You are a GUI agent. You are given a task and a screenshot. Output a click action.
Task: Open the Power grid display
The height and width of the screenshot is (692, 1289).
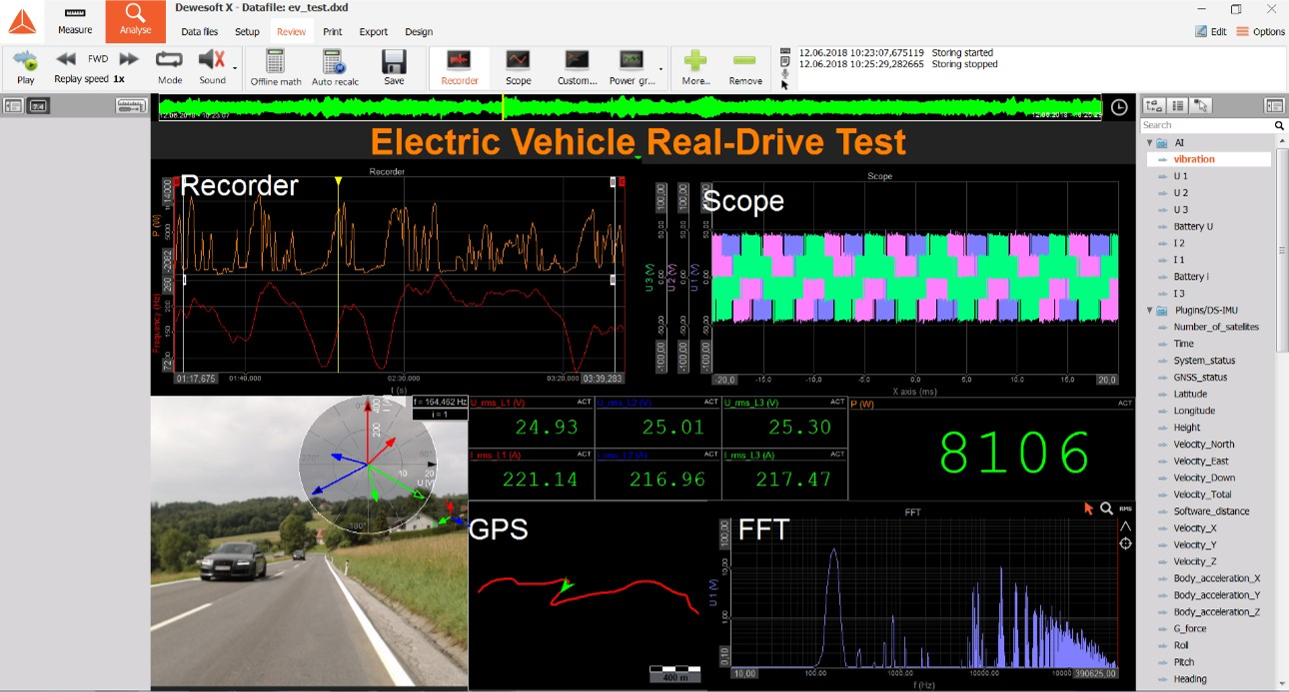(x=631, y=67)
